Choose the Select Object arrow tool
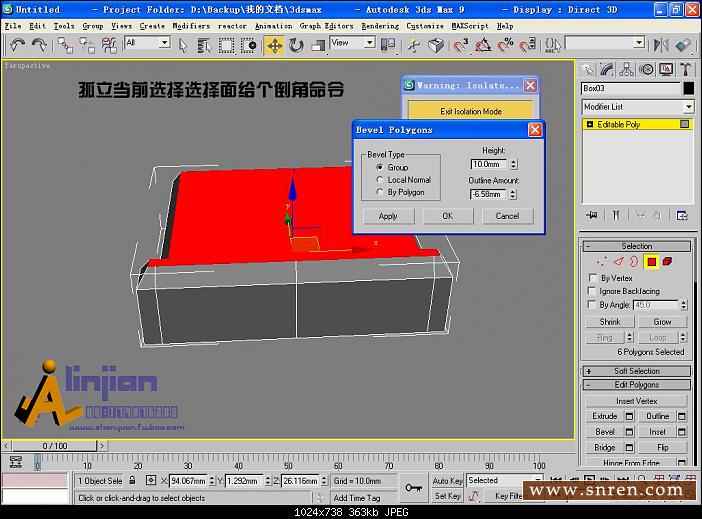Image resolution: width=702 pixels, height=519 pixels. click(x=183, y=45)
